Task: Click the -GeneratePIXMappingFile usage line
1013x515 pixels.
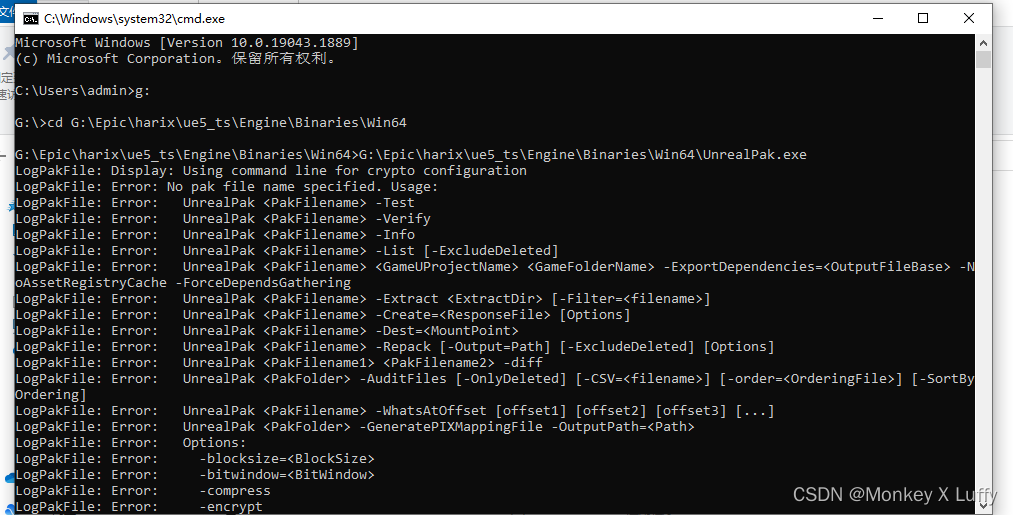Action: click(x=355, y=426)
